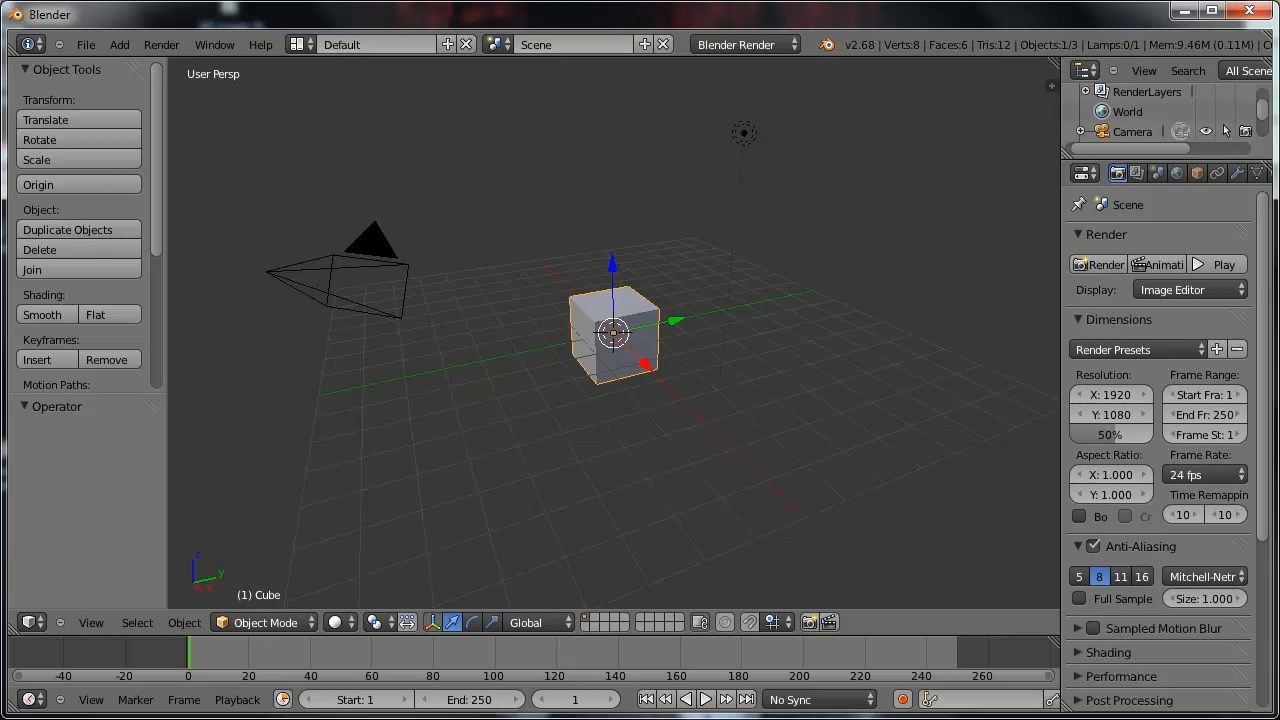Select scale manipulator icon
Image resolution: width=1280 pixels, height=720 pixels.
coord(492,622)
